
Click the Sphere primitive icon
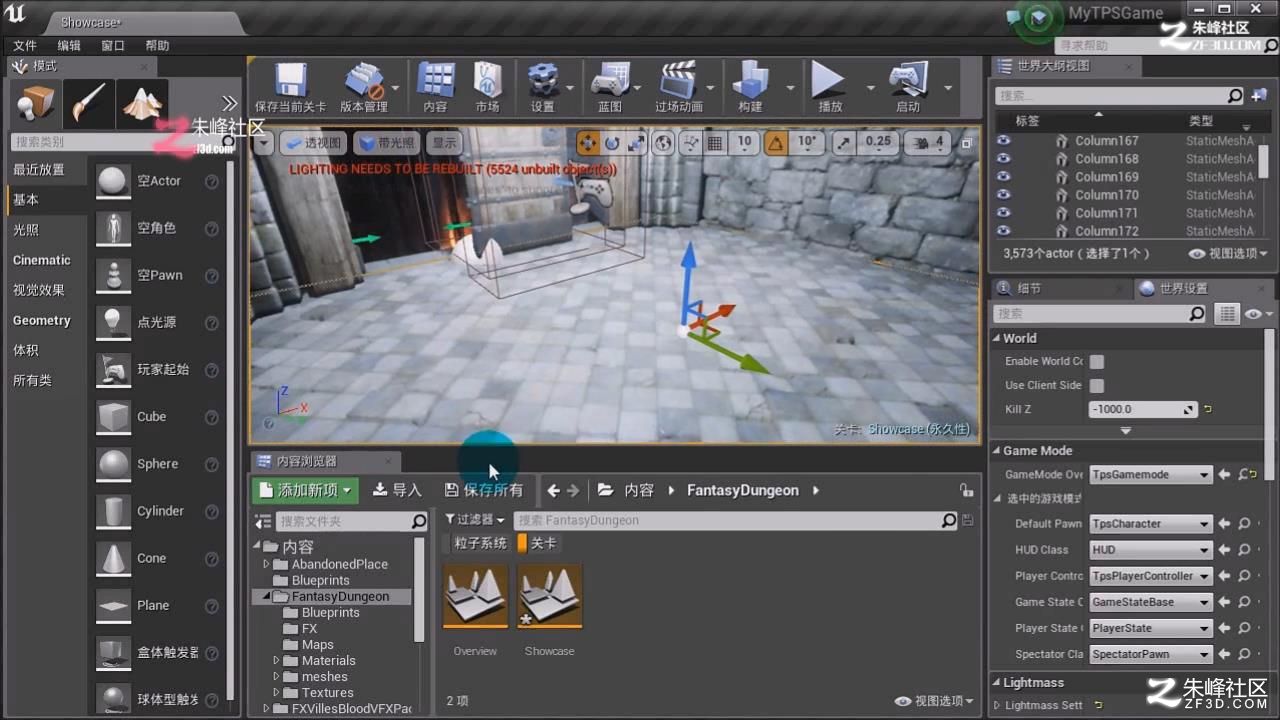113,464
